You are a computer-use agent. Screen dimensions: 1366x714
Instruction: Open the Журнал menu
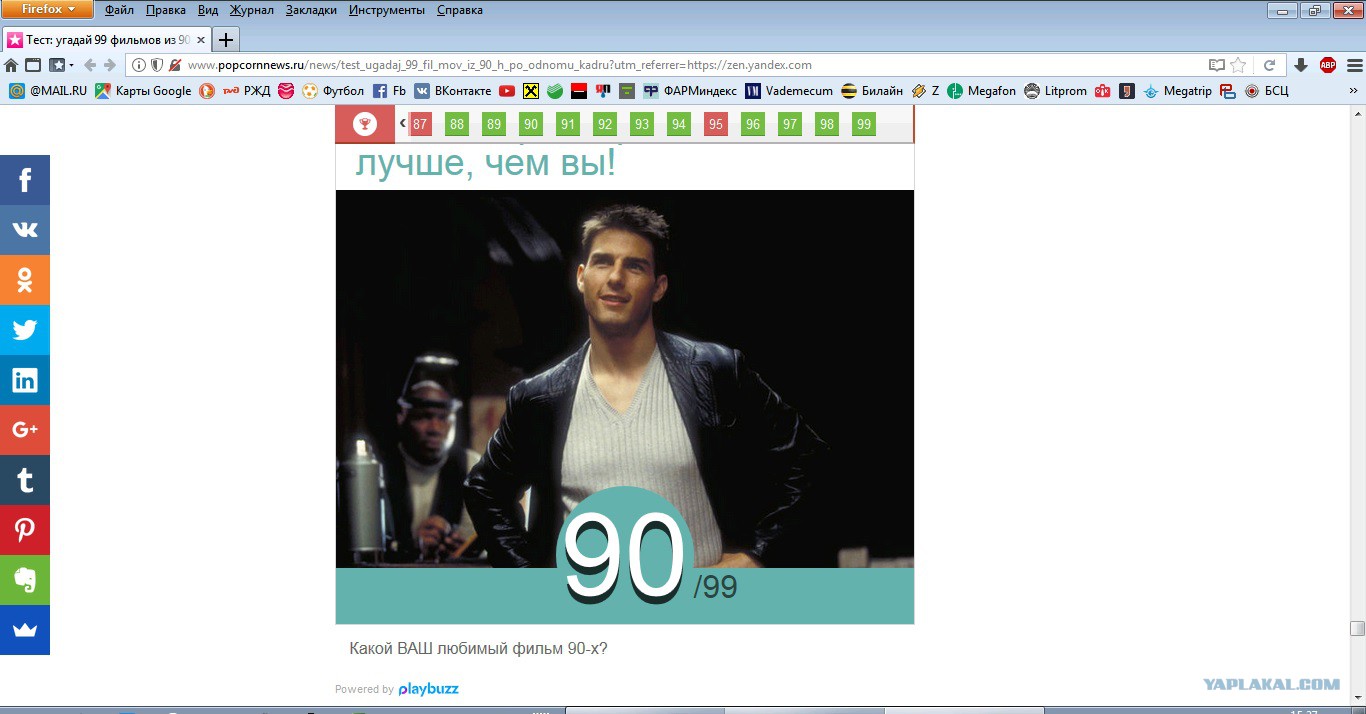(x=252, y=10)
